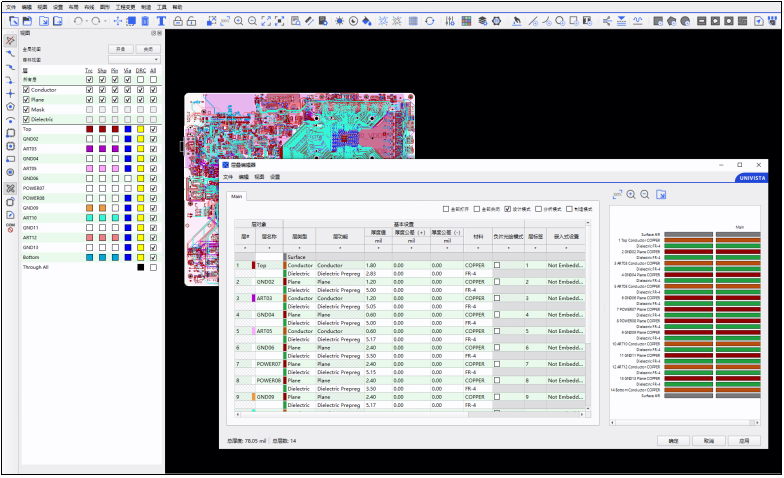Click the undo arrow in the toolbar
Screen dimensions: 784x478
pyautogui.click(x=78, y=20)
